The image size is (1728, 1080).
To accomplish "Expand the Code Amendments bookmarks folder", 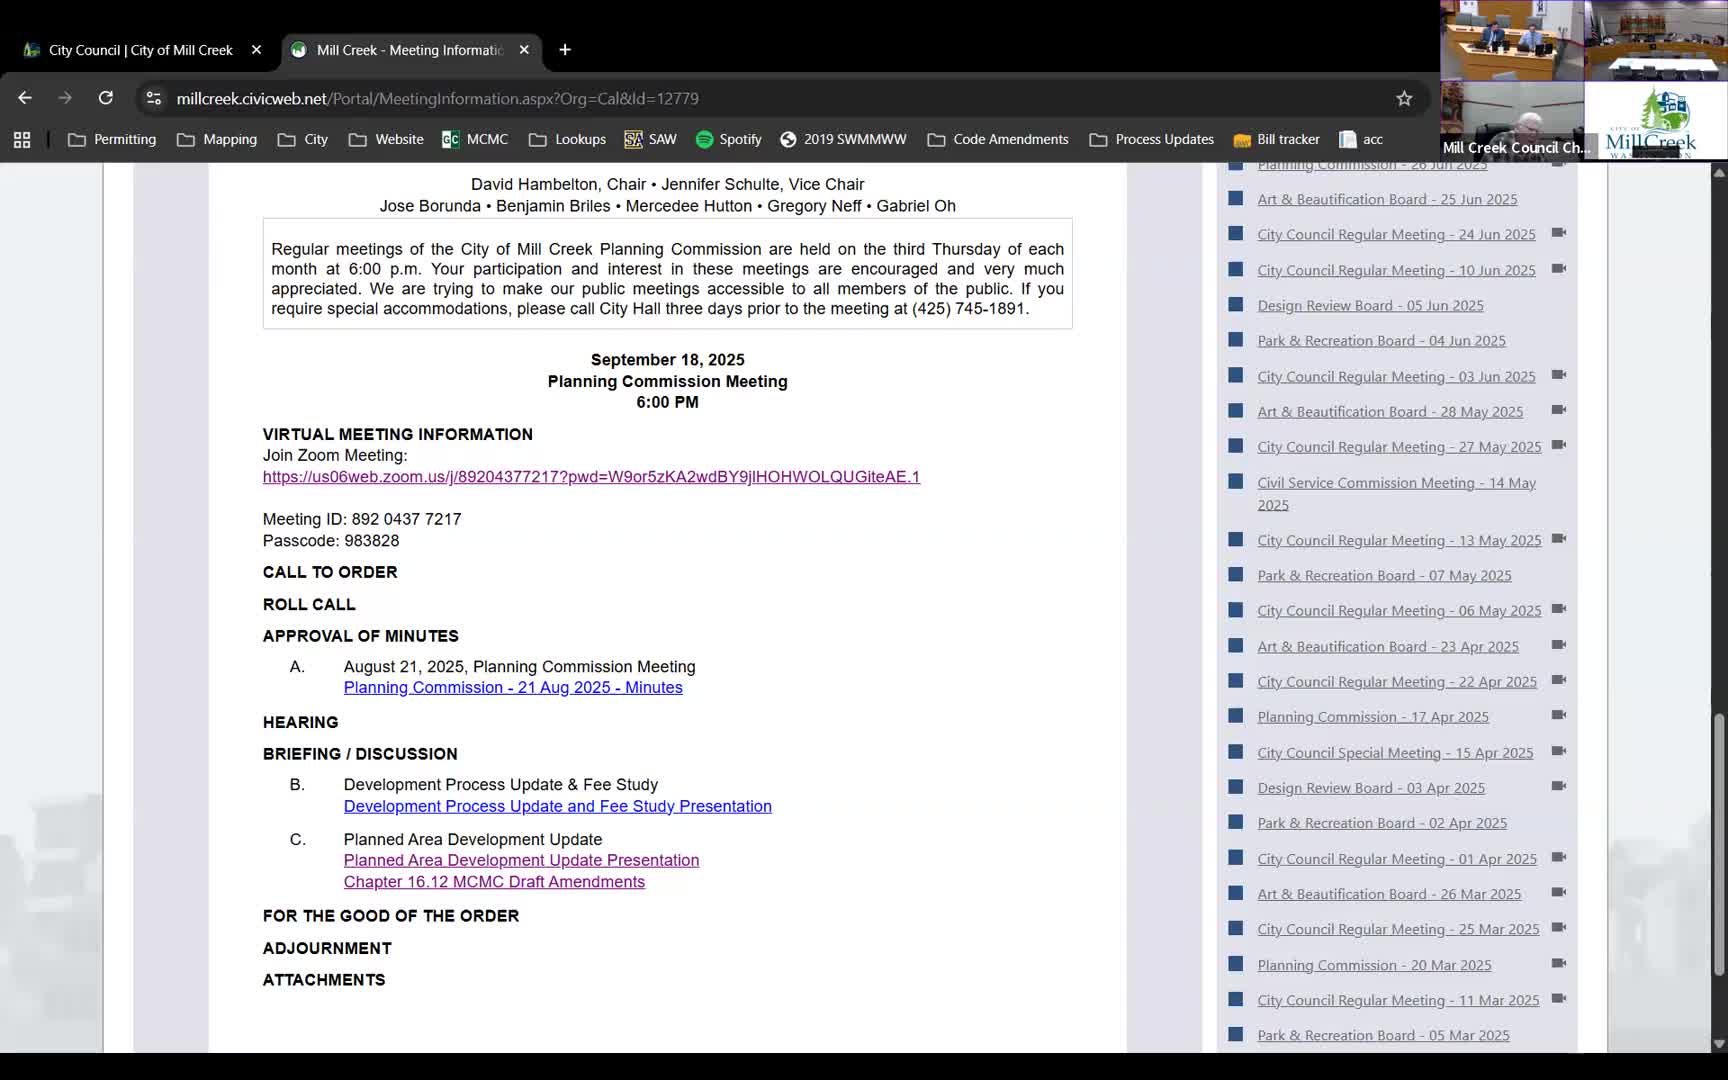I will [x=997, y=140].
